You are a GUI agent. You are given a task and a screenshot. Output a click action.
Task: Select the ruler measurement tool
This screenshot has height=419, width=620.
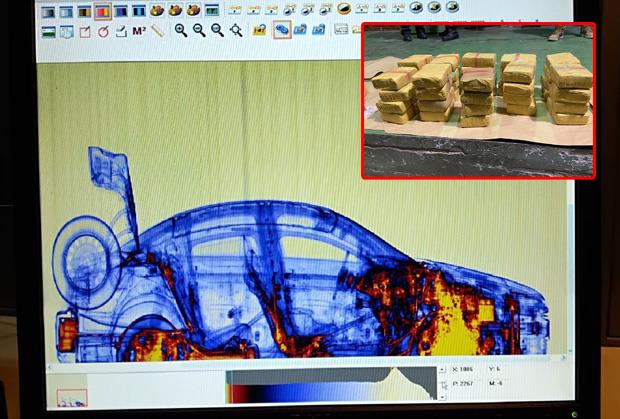157,31
